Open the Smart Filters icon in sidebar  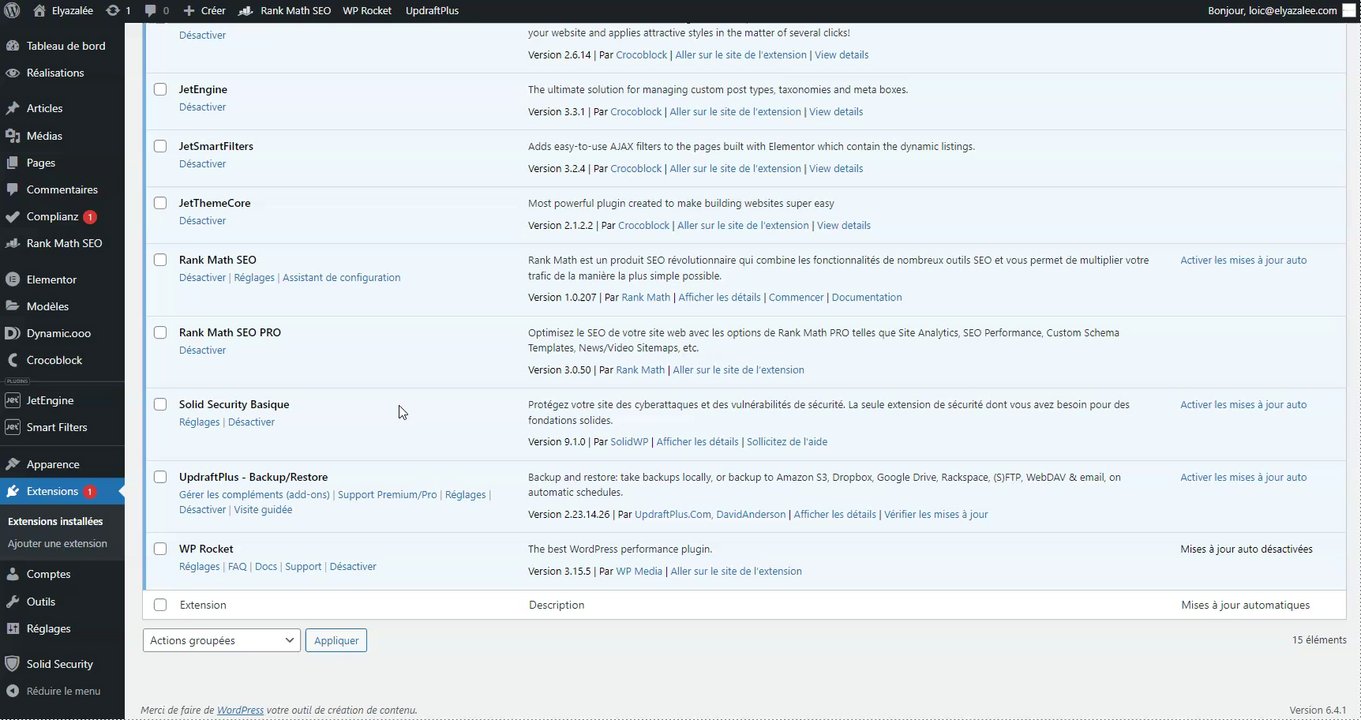(x=12, y=427)
